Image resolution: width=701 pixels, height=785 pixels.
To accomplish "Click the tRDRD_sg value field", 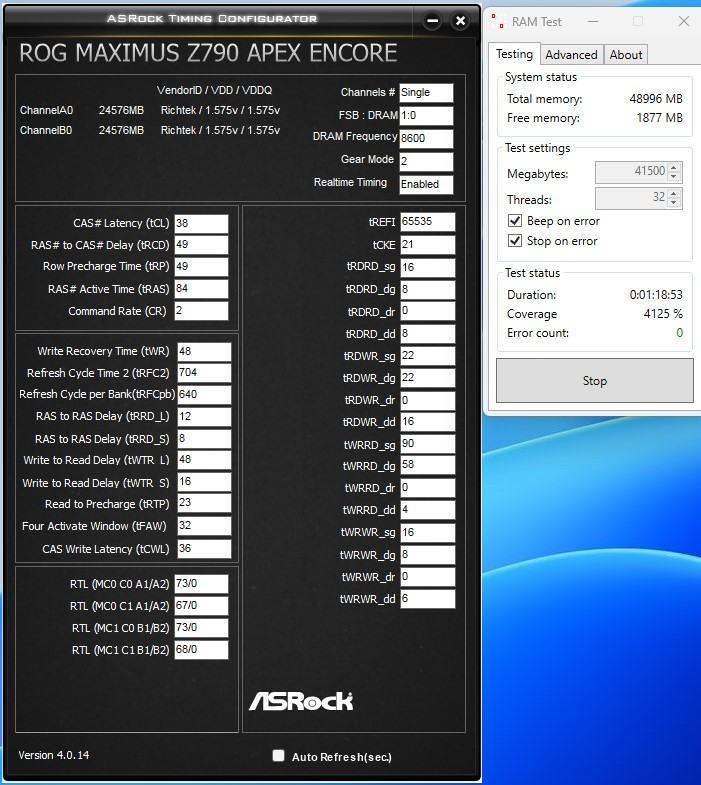I will [x=428, y=267].
